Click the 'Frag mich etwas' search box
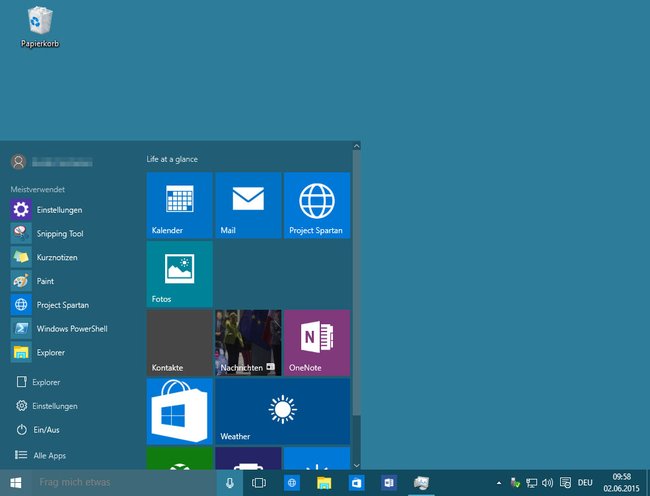 124,483
